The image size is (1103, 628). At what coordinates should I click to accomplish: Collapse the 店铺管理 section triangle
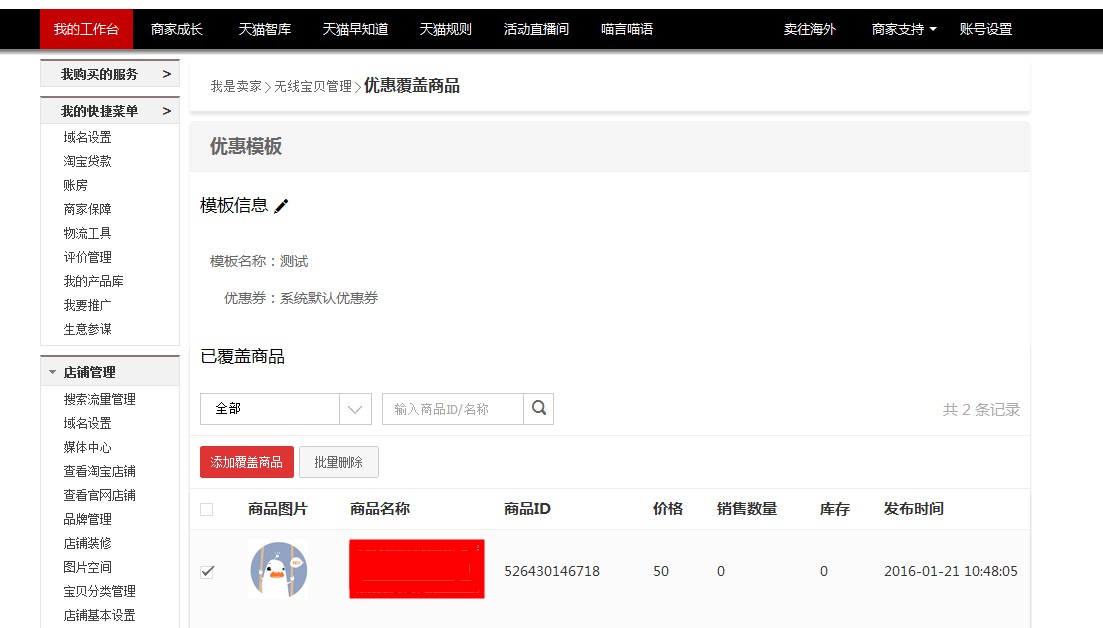(52, 372)
